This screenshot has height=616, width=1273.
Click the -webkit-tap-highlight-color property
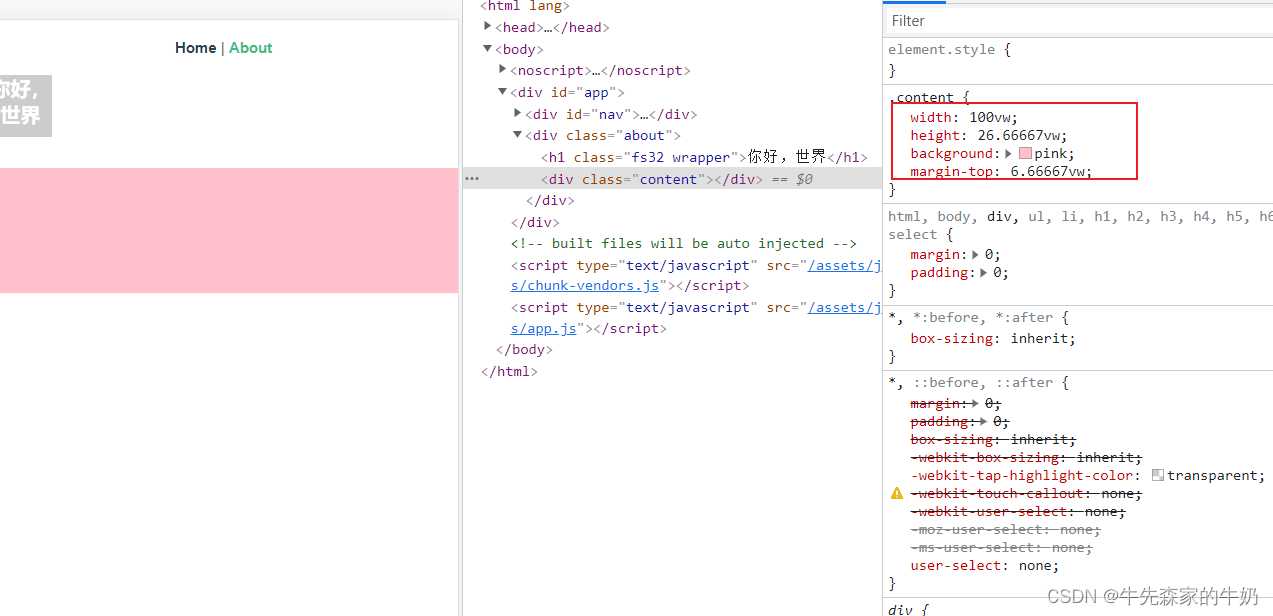point(1023,476)
